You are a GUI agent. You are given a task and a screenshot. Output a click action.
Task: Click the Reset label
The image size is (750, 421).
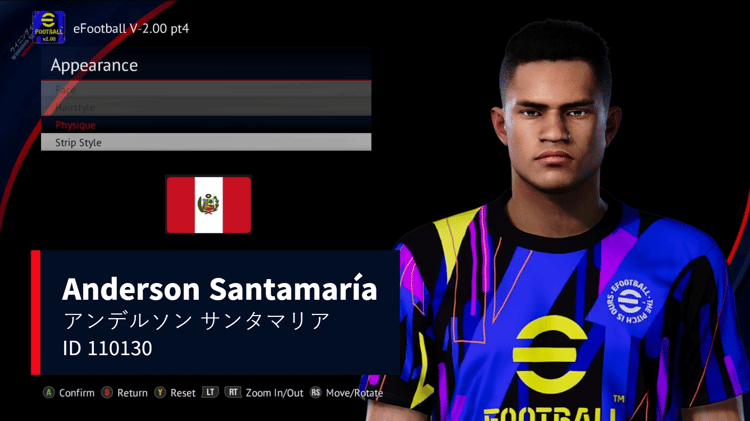[x=183, y=393]
